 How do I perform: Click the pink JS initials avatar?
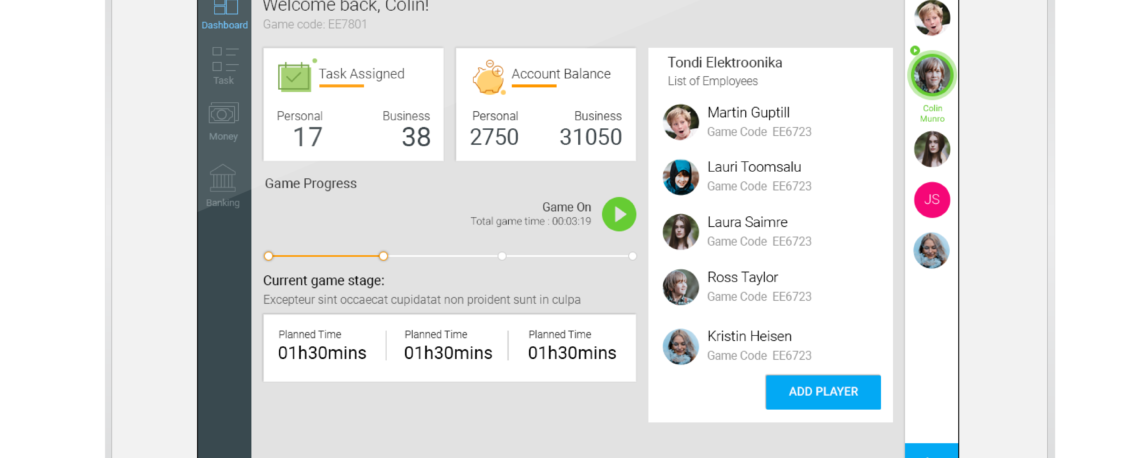coord(931,200)
